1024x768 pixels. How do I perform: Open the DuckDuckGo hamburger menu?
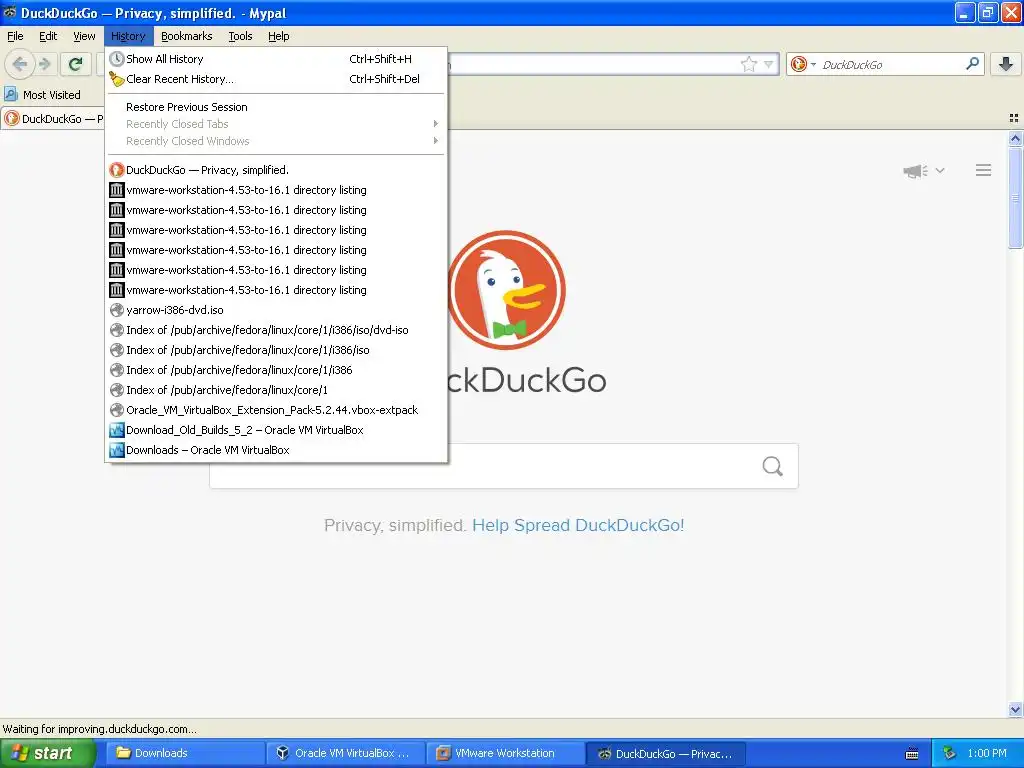pyautogui.click(x=984, y=170)
